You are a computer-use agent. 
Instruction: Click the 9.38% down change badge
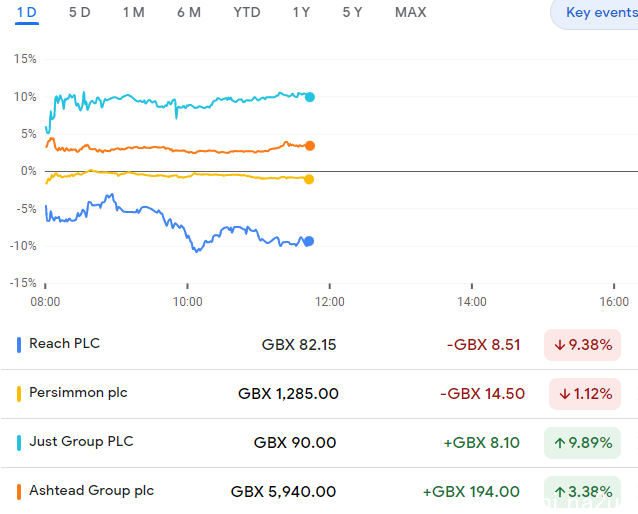pyautogui.click(x=582, y=345)
